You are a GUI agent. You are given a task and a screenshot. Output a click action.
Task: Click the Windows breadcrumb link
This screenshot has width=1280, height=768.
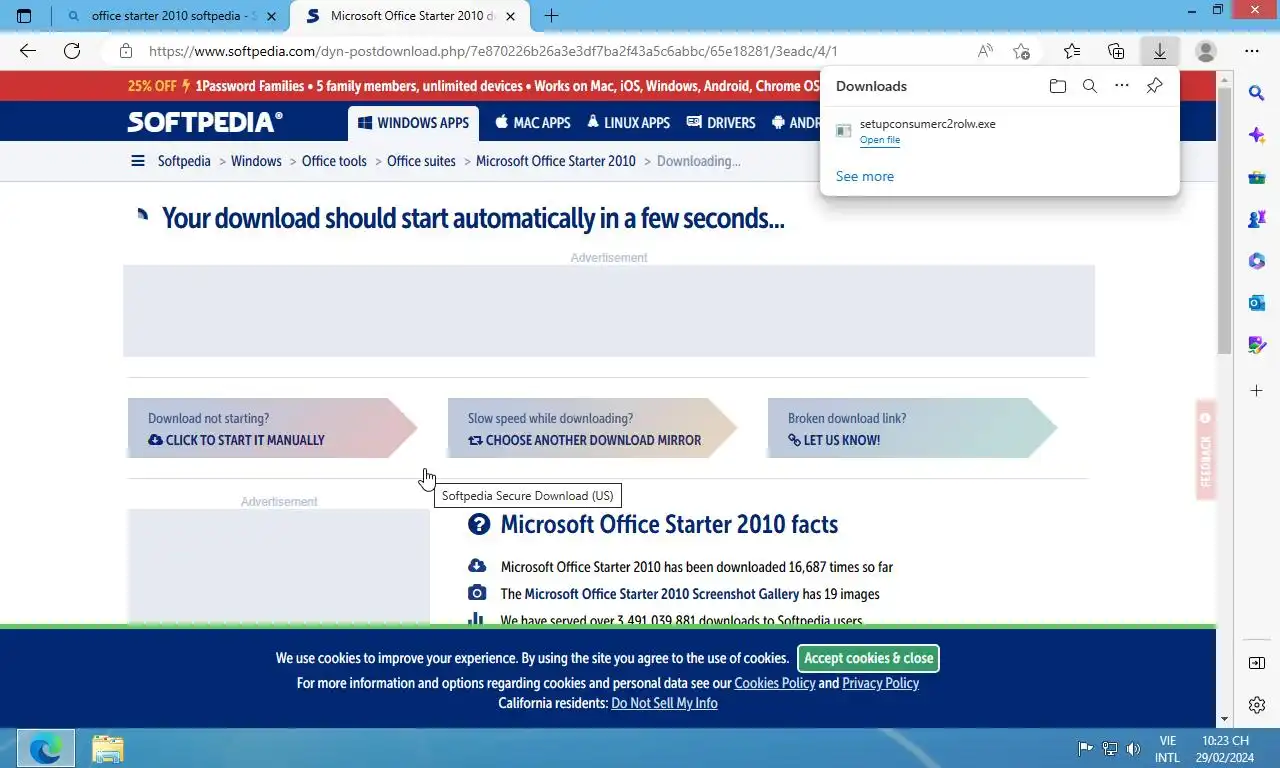click(256, 161)
